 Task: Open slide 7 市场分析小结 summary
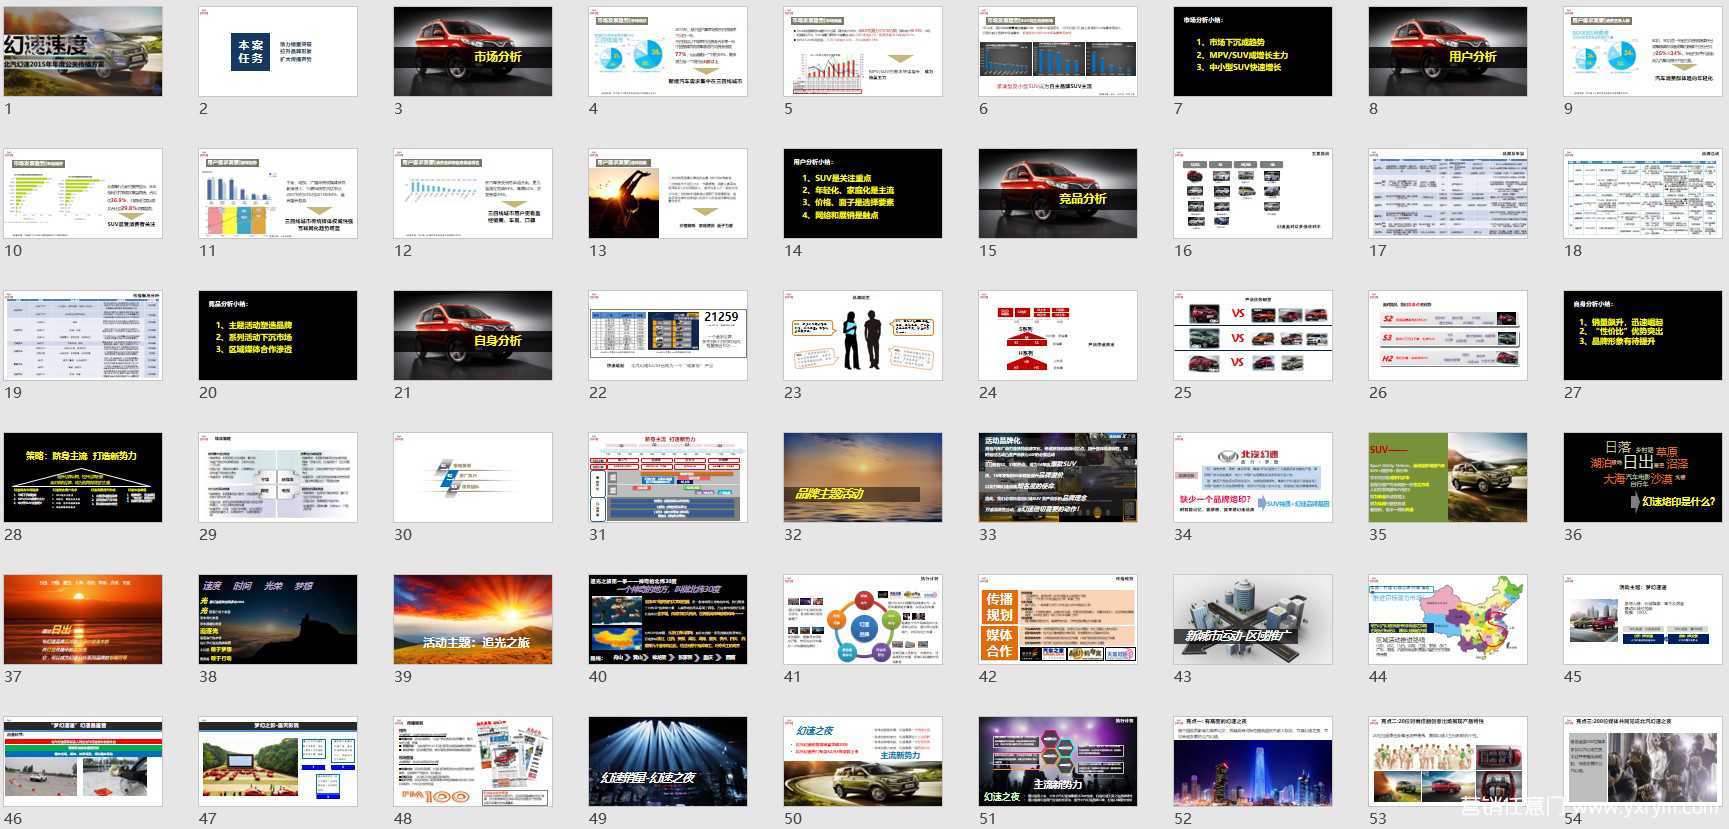coord(1253,52)
